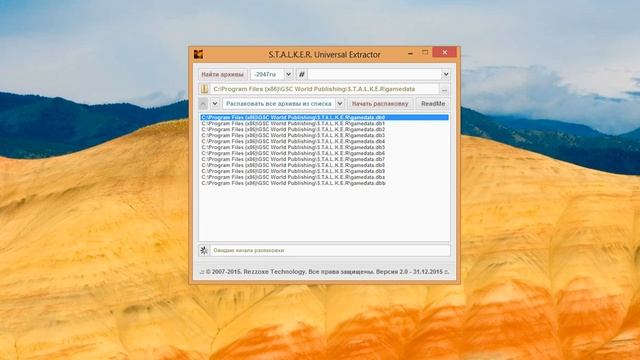The image size is (640, 360).
Task: Click the zipped folder icon beside the path field
Action: (204, 89)
